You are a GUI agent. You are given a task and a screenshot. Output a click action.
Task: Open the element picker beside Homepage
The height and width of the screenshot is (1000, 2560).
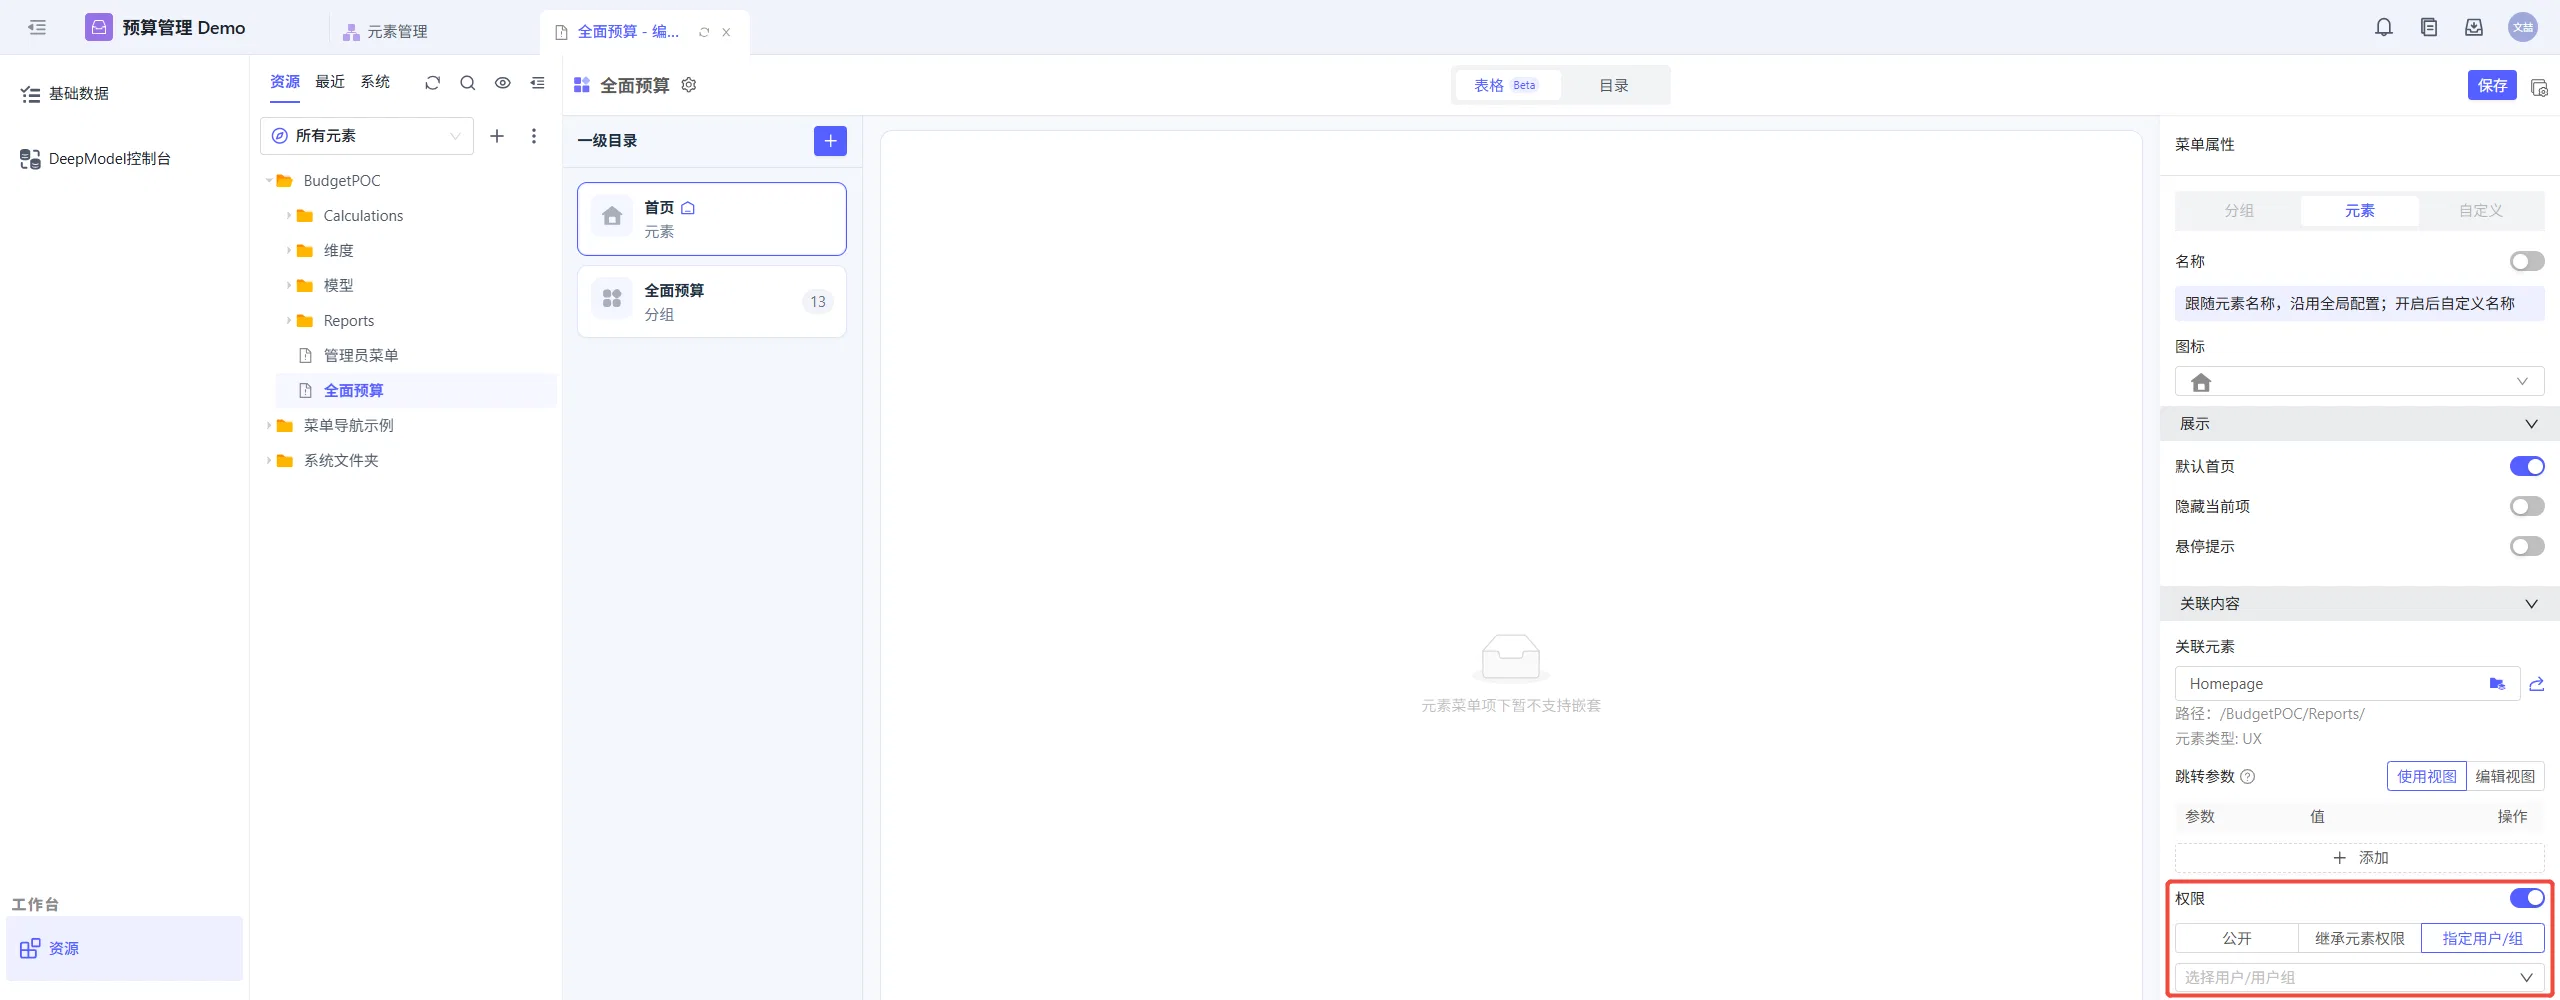2497,684
